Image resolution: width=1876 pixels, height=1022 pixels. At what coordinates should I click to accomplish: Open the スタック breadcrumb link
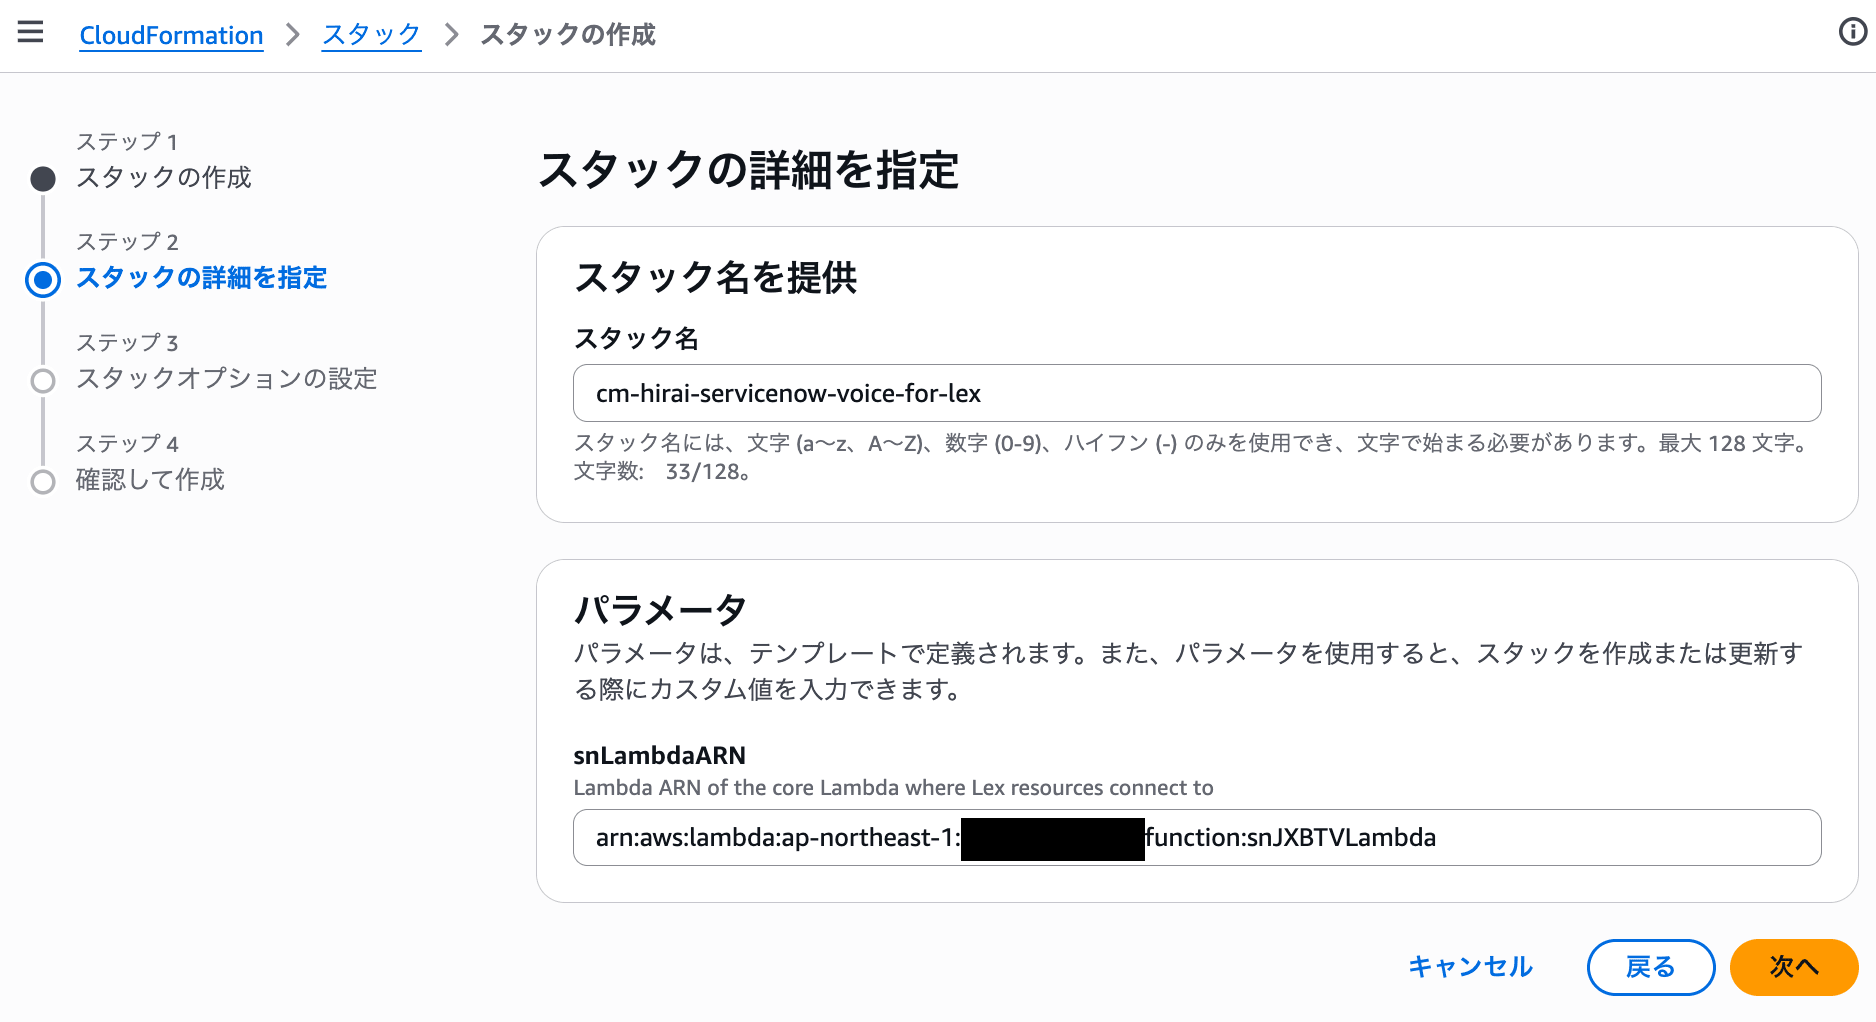coord(371,35)
